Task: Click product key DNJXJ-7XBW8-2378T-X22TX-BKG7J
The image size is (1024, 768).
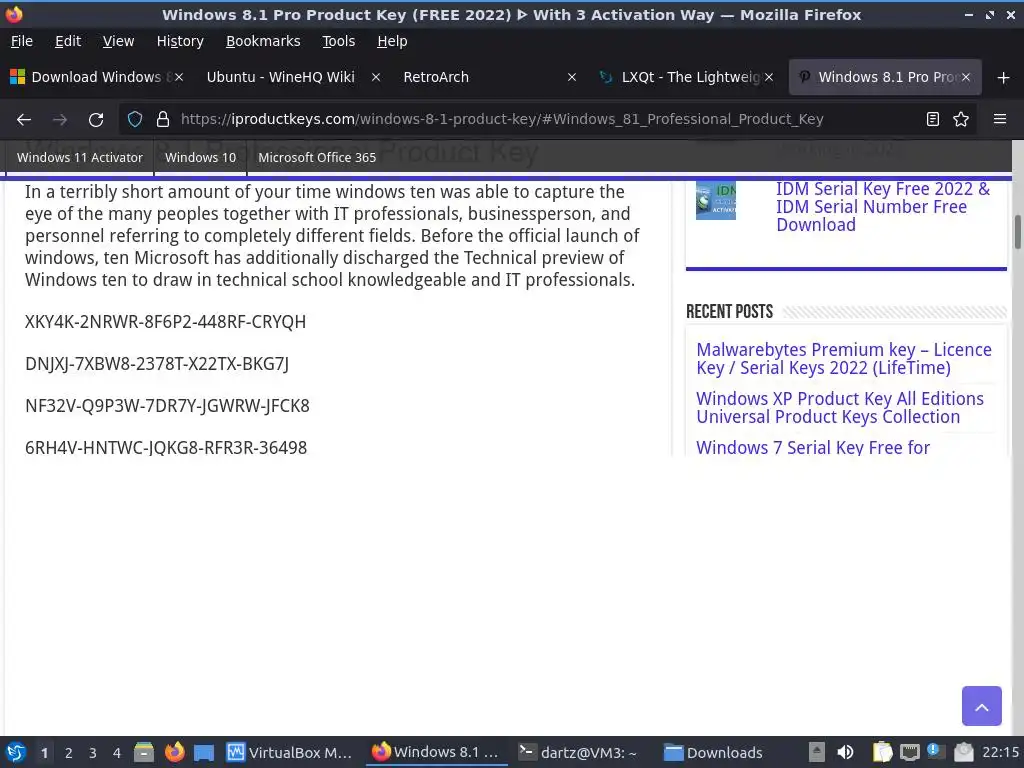Action: tap(157, 364)
